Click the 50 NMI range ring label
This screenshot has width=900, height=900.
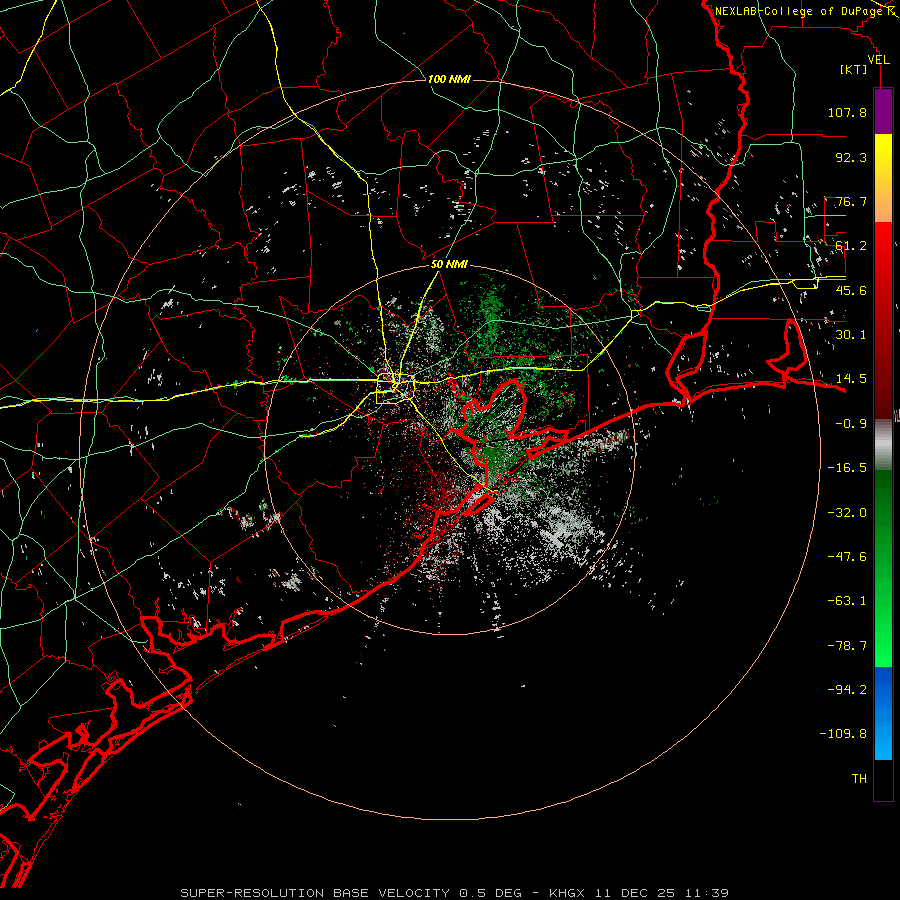click(449, 265)
